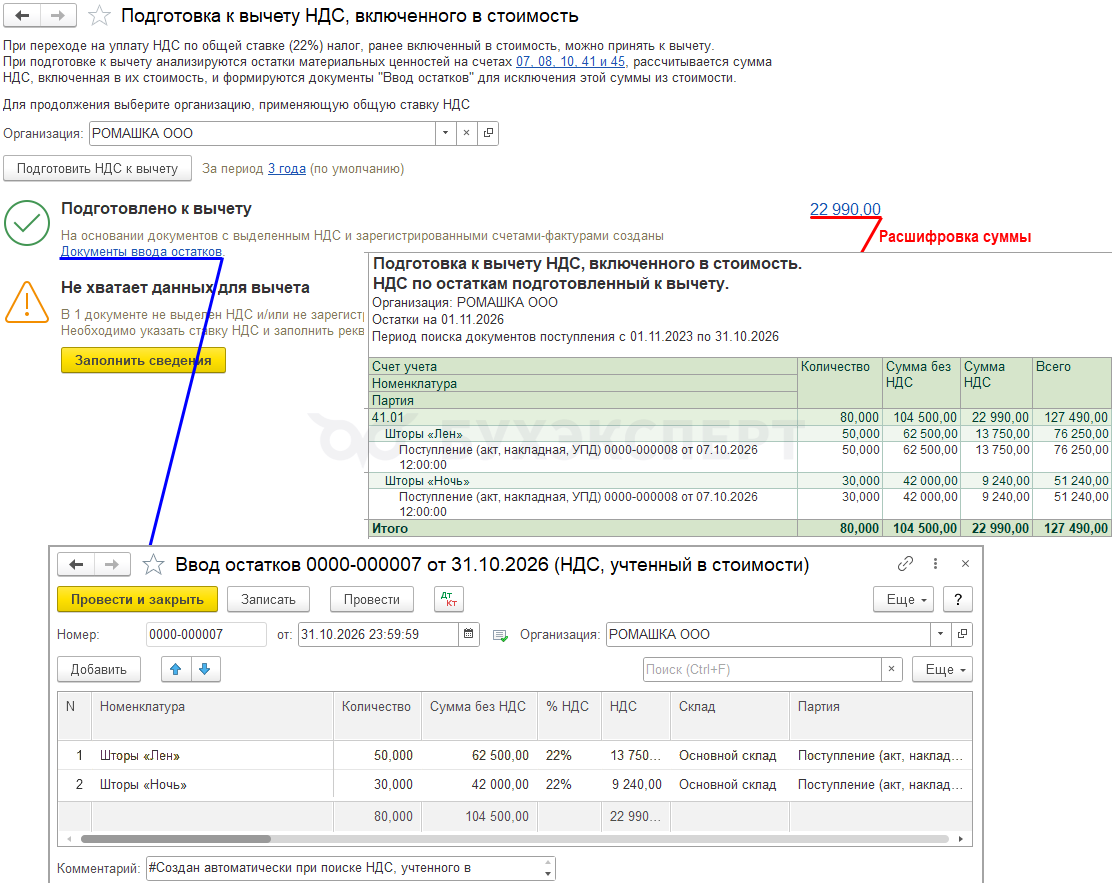Click Провести button
The image size is (1112, 883).
pos(372,599)
